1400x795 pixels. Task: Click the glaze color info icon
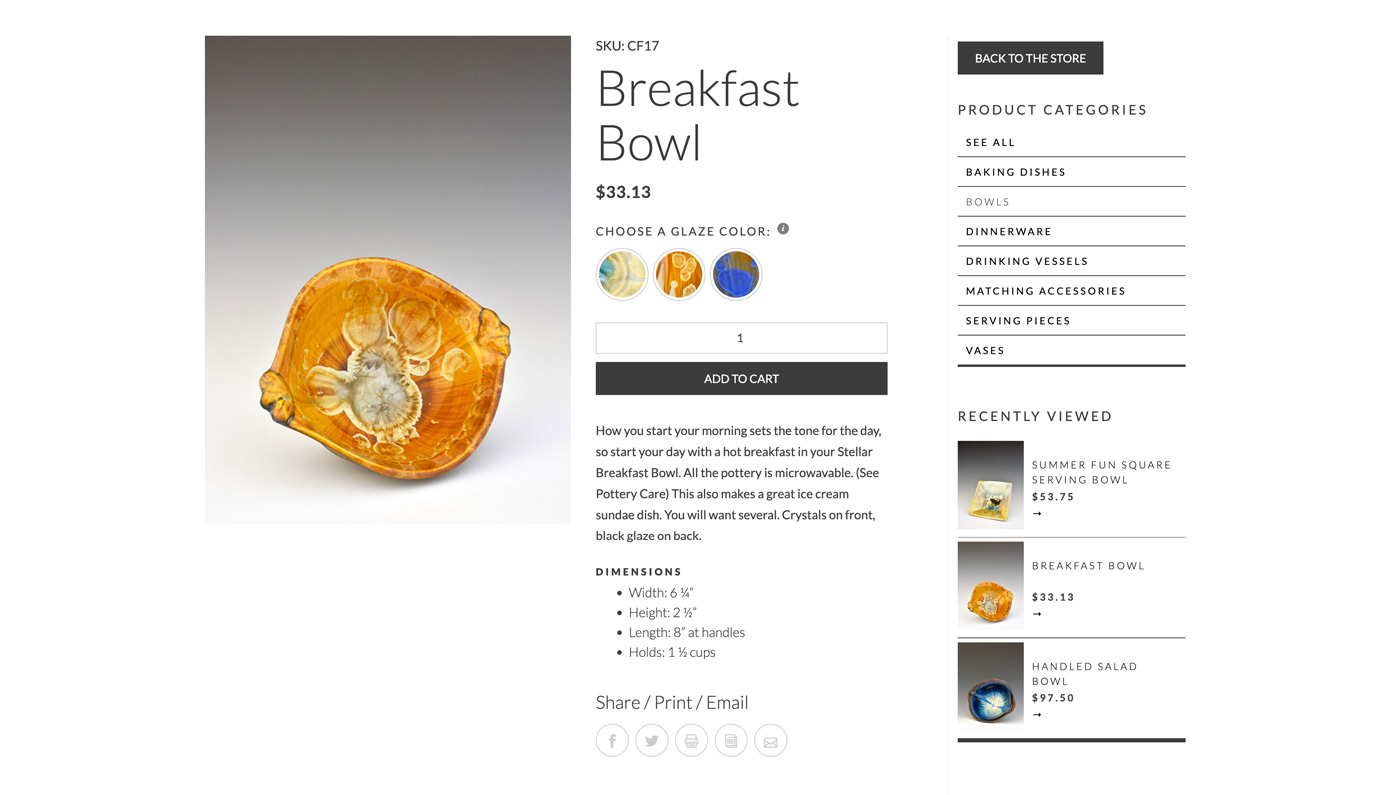click(783, 229)
